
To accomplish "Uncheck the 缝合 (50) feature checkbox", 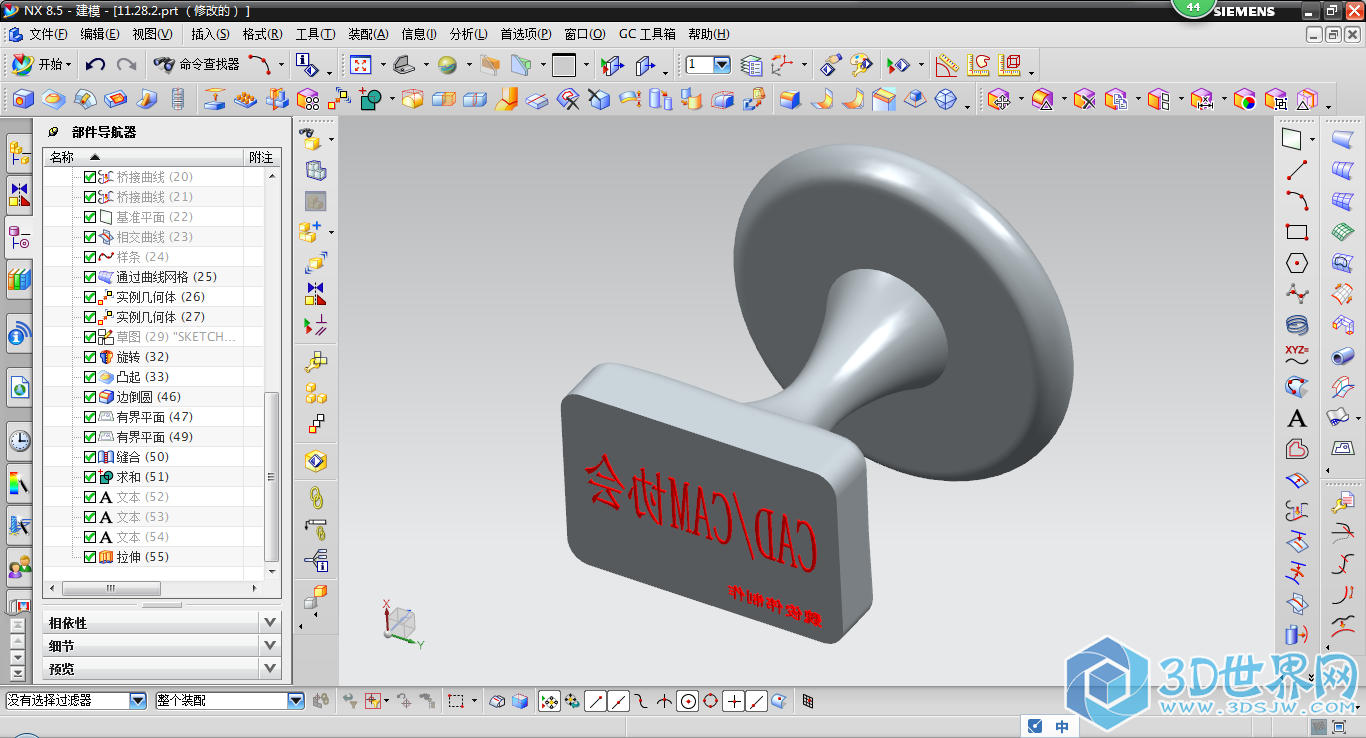I will [90, 457].
